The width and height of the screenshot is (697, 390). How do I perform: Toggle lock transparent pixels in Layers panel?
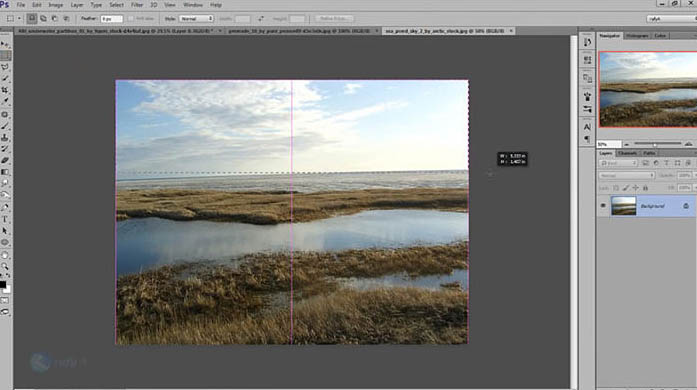click(616, 188)
